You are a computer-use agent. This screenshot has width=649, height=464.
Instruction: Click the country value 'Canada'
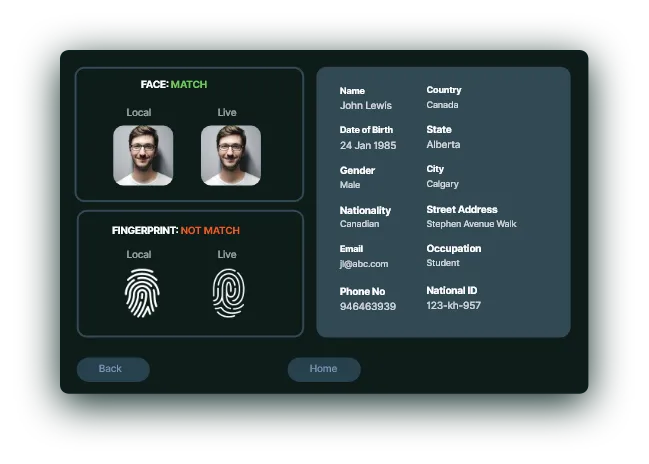442,105
